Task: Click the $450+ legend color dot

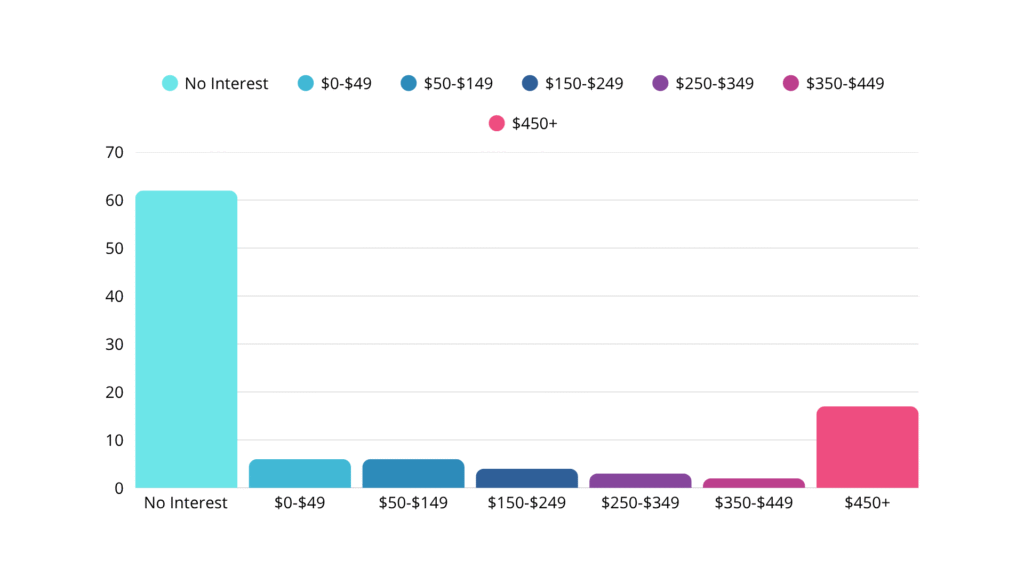Action: pos(496,123)
